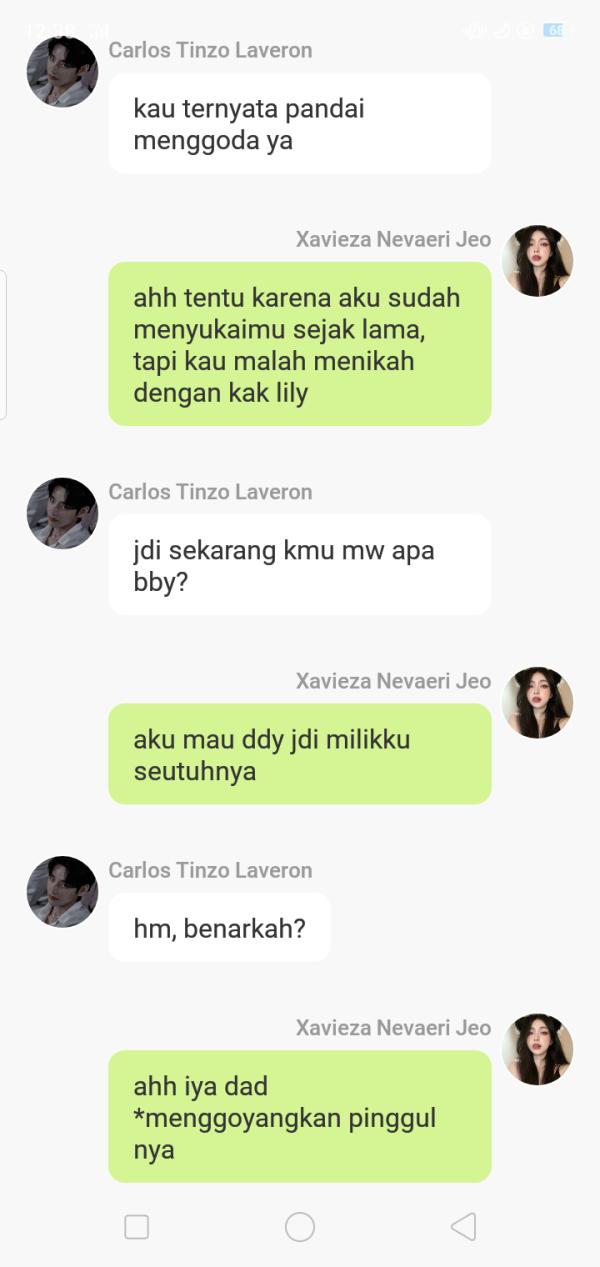Tap Carlos Tinzo Laveron name above "hm, benarkah?"
Image resolution: width=600 pixels, height=1267 pixels.
pyautogui.click(x=210, y=870)
